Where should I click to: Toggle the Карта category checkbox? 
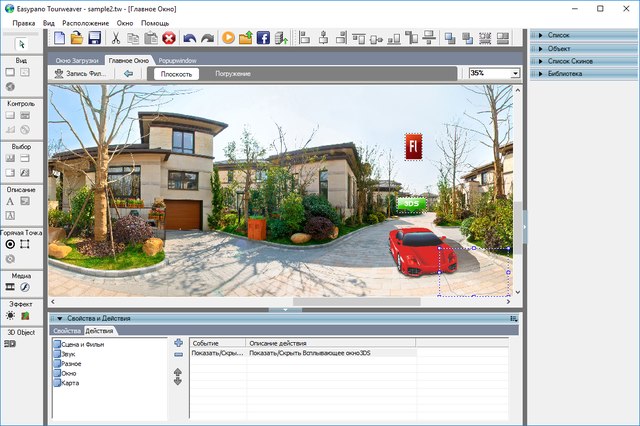tap(57, 383)
